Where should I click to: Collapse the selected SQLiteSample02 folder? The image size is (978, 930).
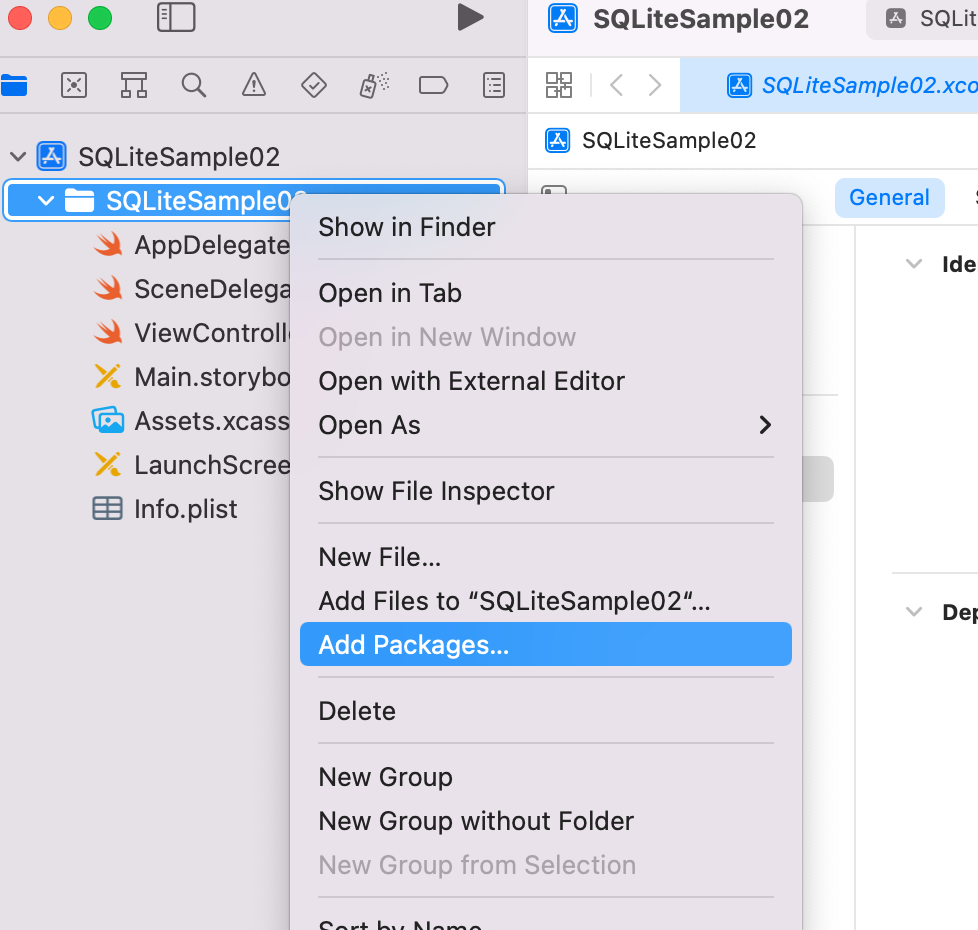click(x=46, y=201)
